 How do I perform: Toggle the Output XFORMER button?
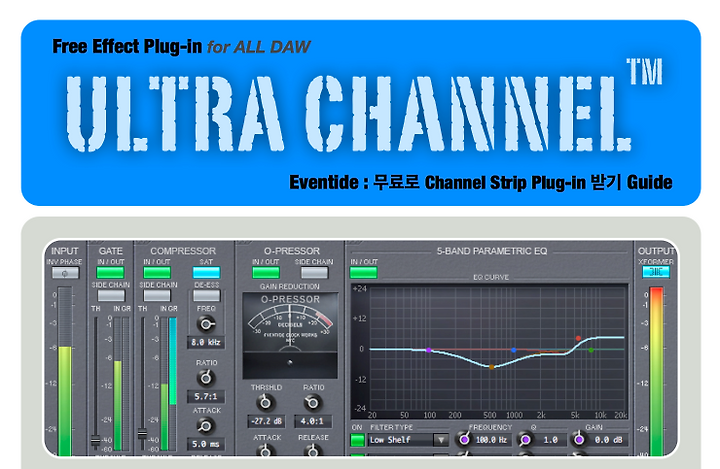pos(655,272)
